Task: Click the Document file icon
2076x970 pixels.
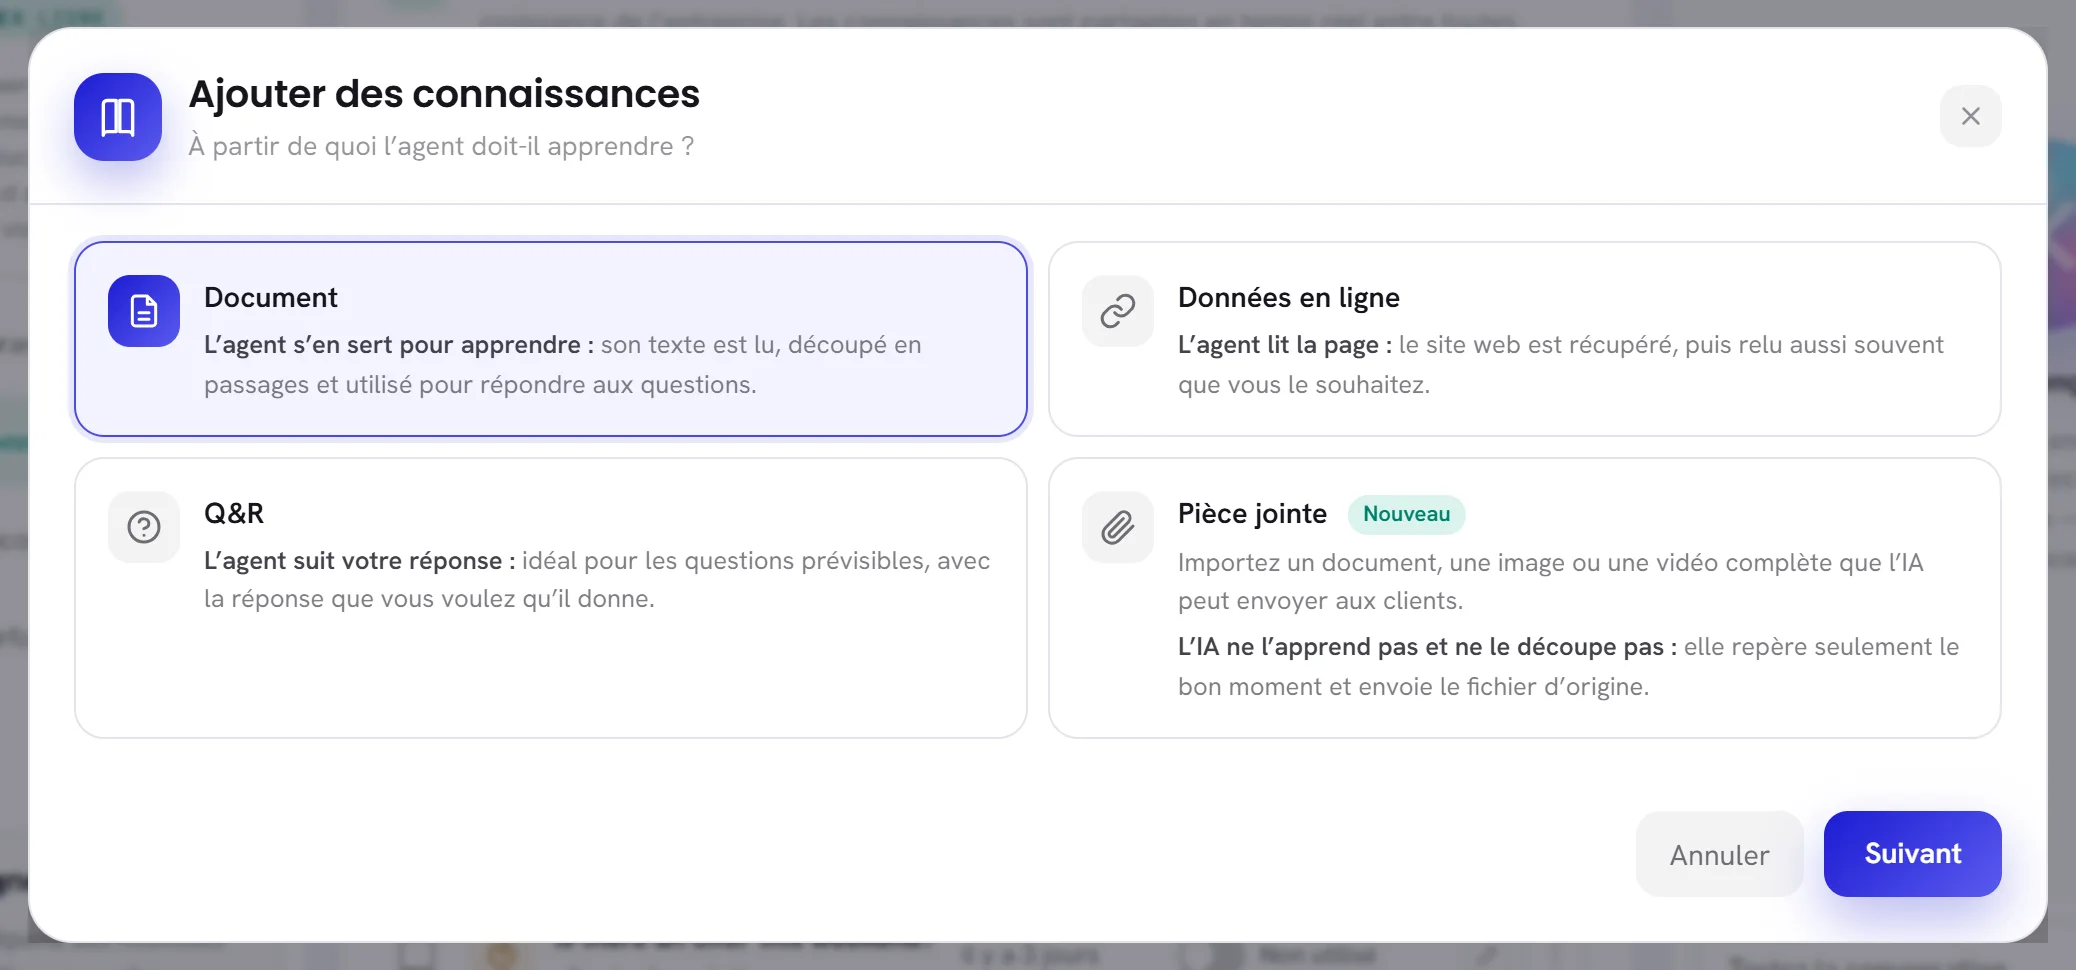Action: pos(144,311)
